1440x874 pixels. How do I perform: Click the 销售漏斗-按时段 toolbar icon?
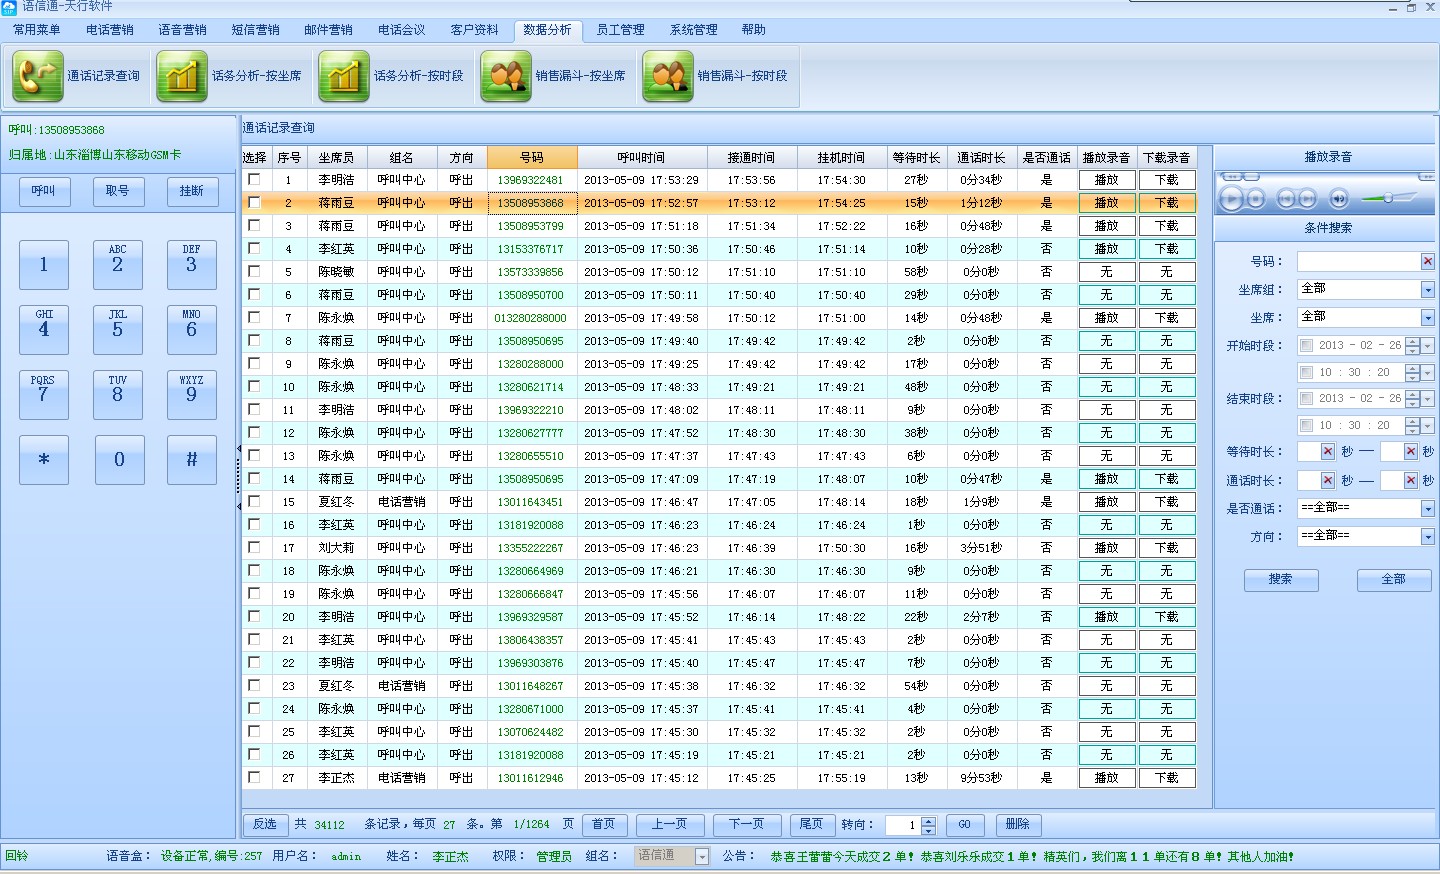668,76
